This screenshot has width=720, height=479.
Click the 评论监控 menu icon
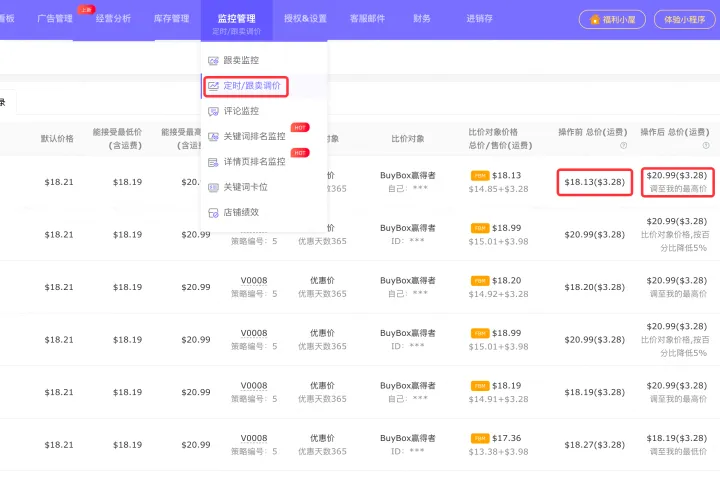pyautogui.click(x=213, y=111)
